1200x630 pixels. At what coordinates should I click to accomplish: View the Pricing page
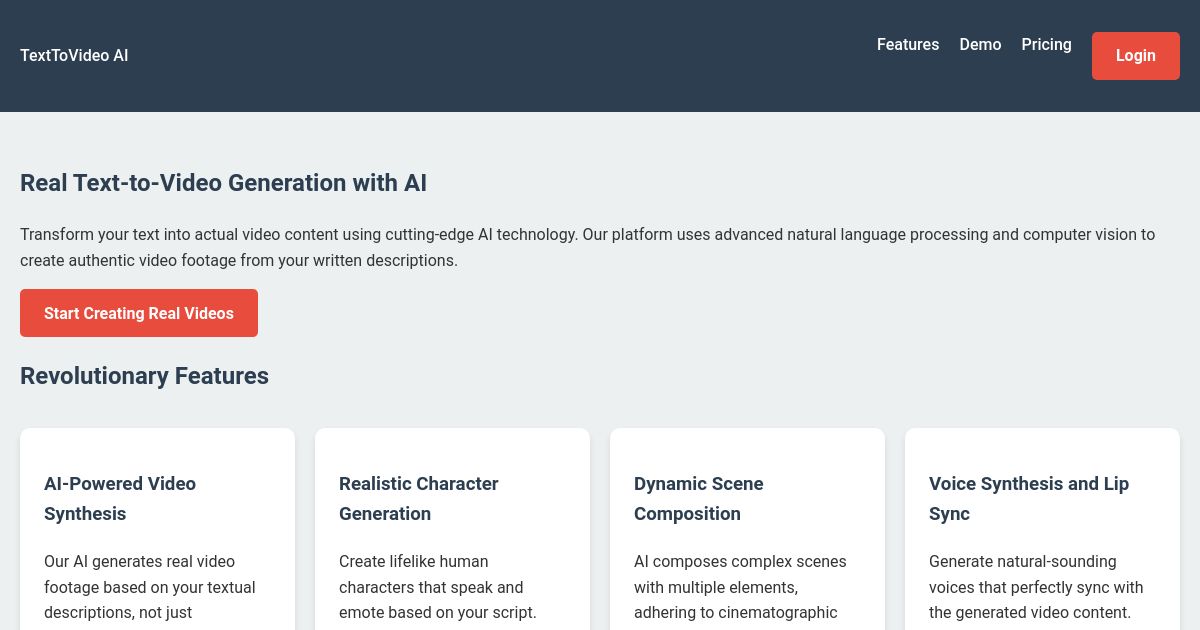(1046, 45)
